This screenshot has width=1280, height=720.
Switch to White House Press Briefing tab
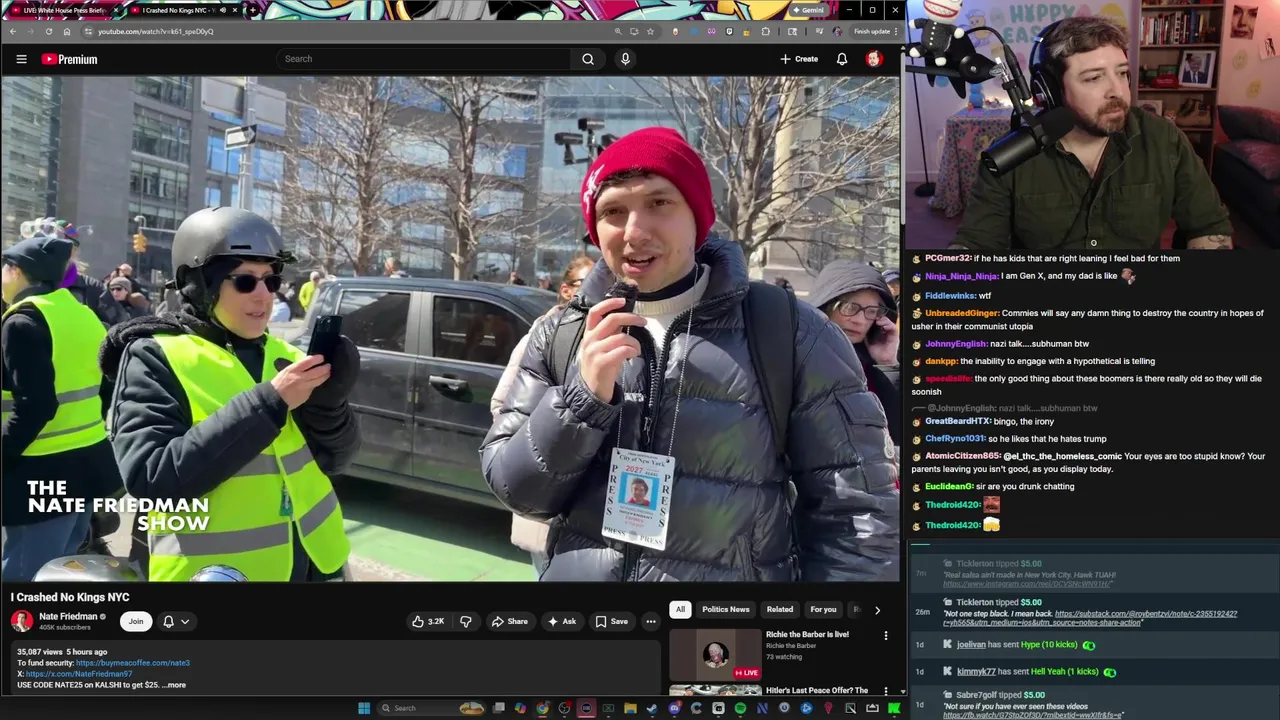[62, 10]
